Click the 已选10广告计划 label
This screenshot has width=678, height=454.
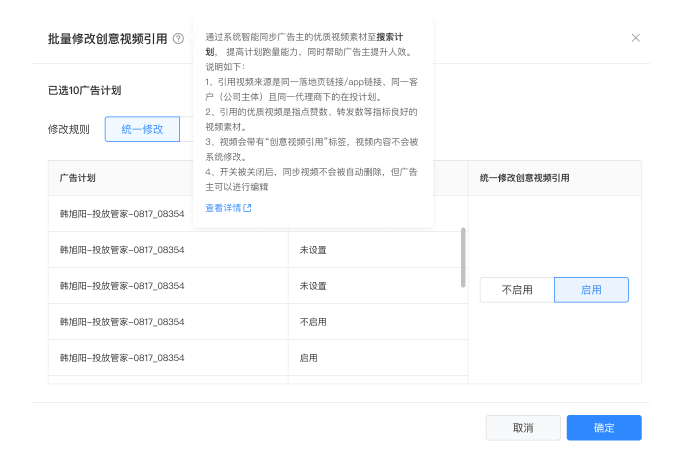tap(84, 90)
